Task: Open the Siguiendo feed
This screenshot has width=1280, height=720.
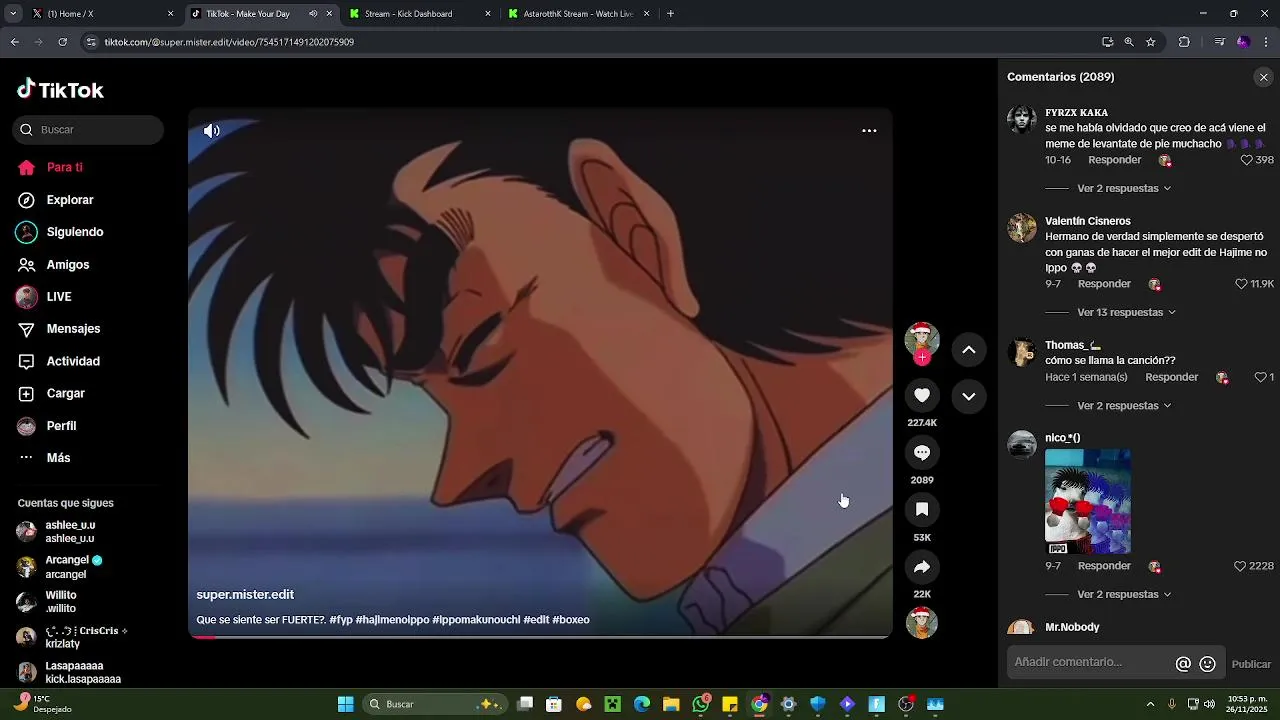Action: tap(75, 232)
